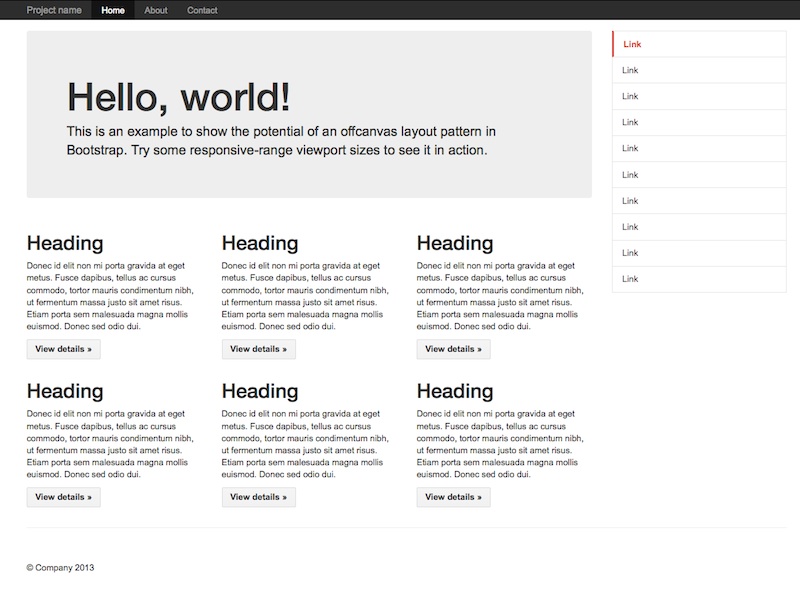The width and height of the screenshot is (800, 600).
Task: Select the Home tab in navbar
Action: click(113, 10)
